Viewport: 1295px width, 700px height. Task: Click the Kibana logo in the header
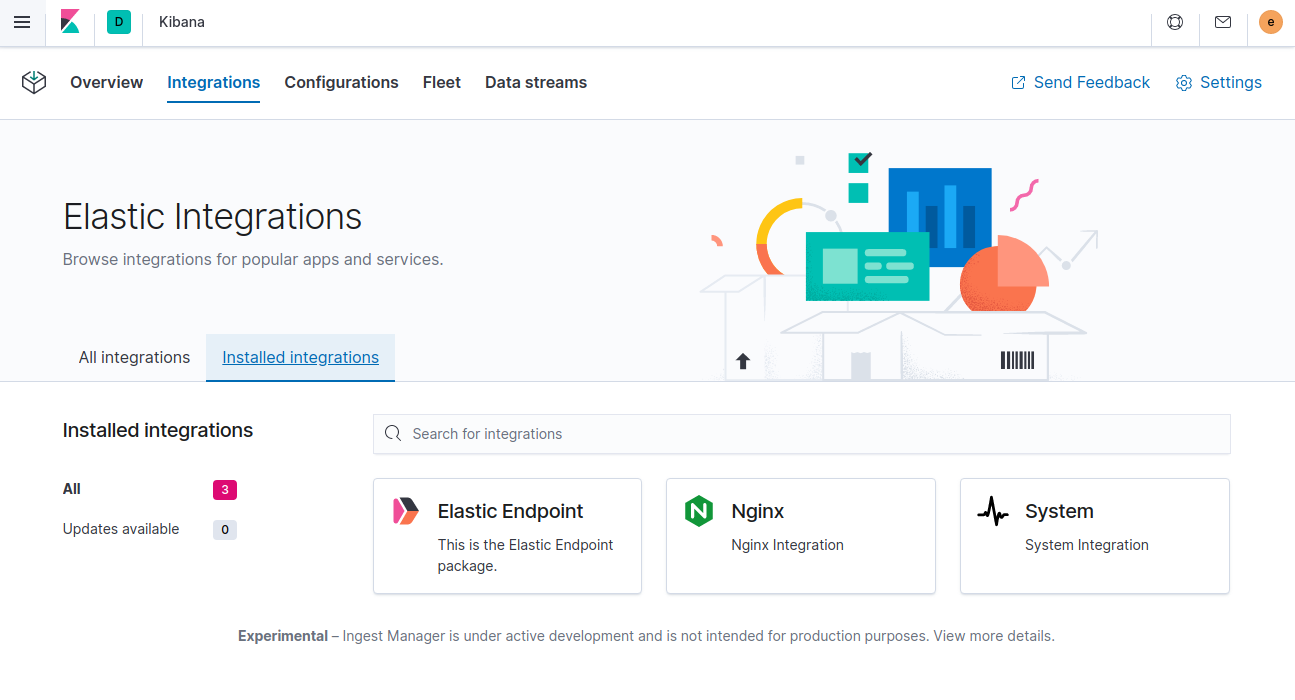[70, 22]
